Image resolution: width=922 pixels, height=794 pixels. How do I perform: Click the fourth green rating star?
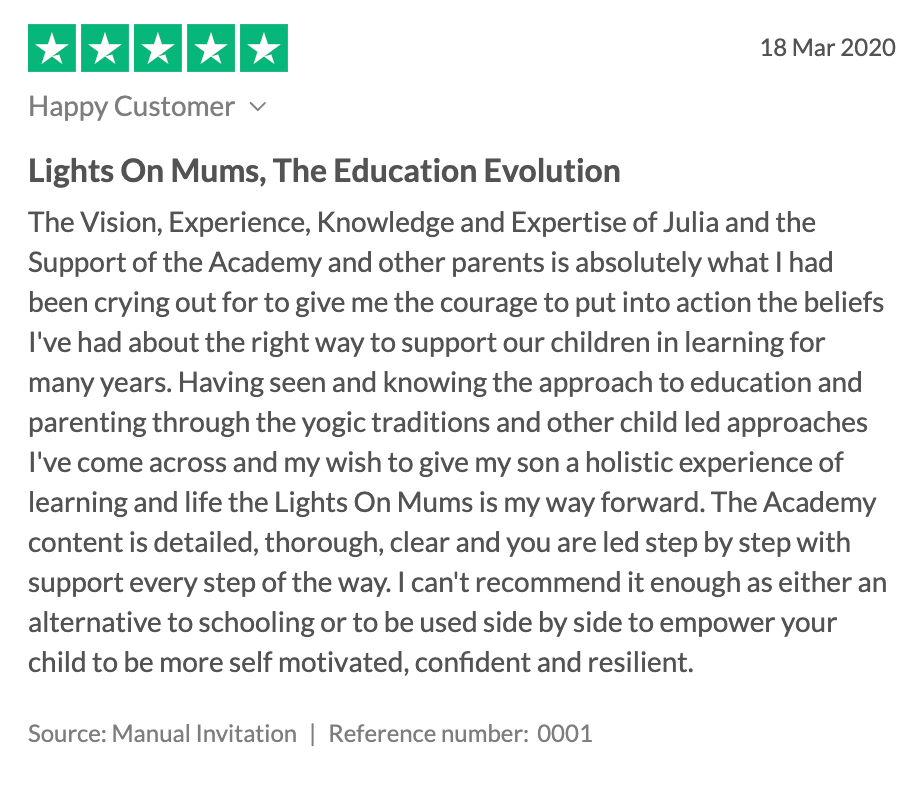click(x=210, y=48)
